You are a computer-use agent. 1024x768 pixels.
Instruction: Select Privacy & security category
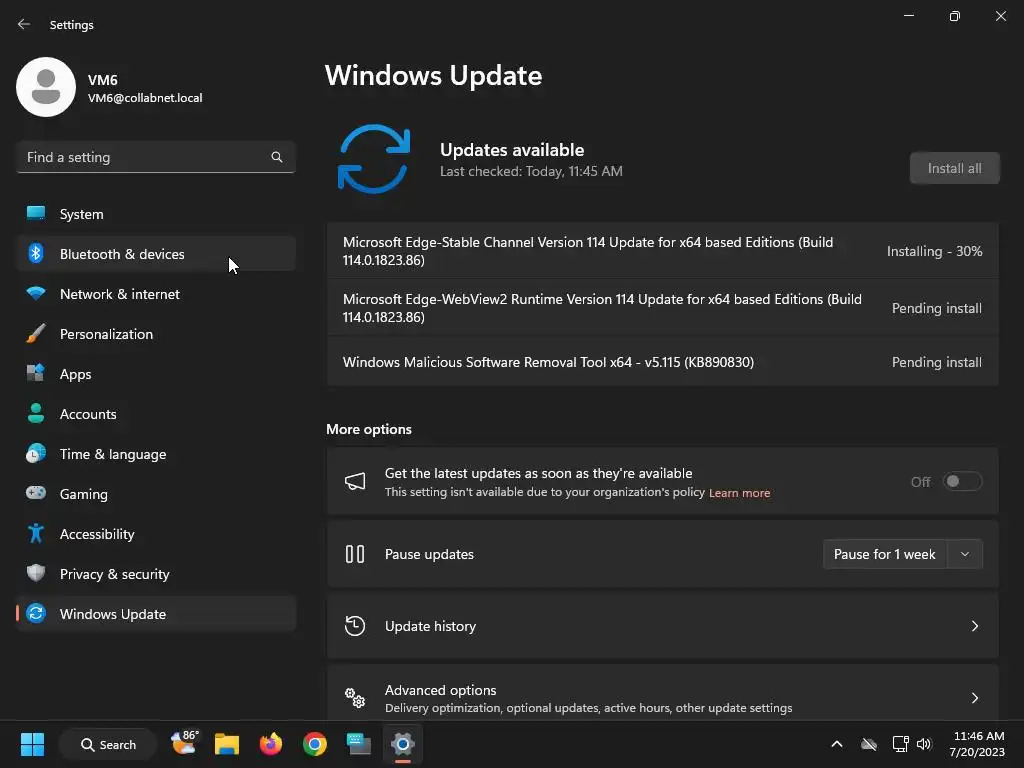(156, 573)
